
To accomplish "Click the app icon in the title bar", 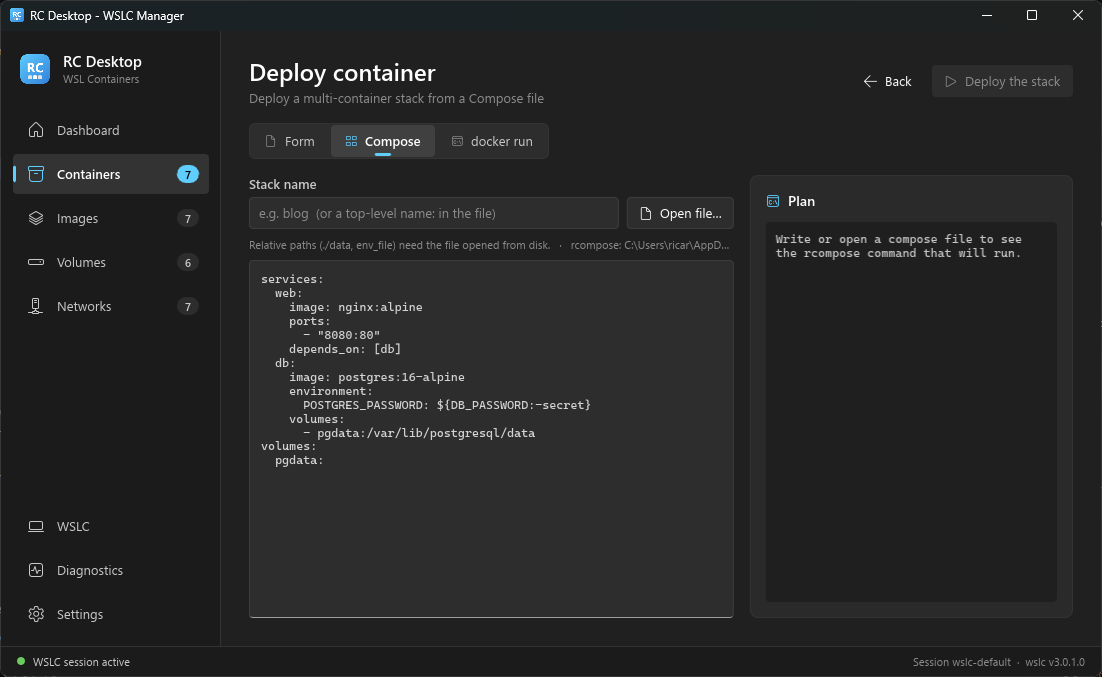I will pyautogui.click(x=16, y=15).
